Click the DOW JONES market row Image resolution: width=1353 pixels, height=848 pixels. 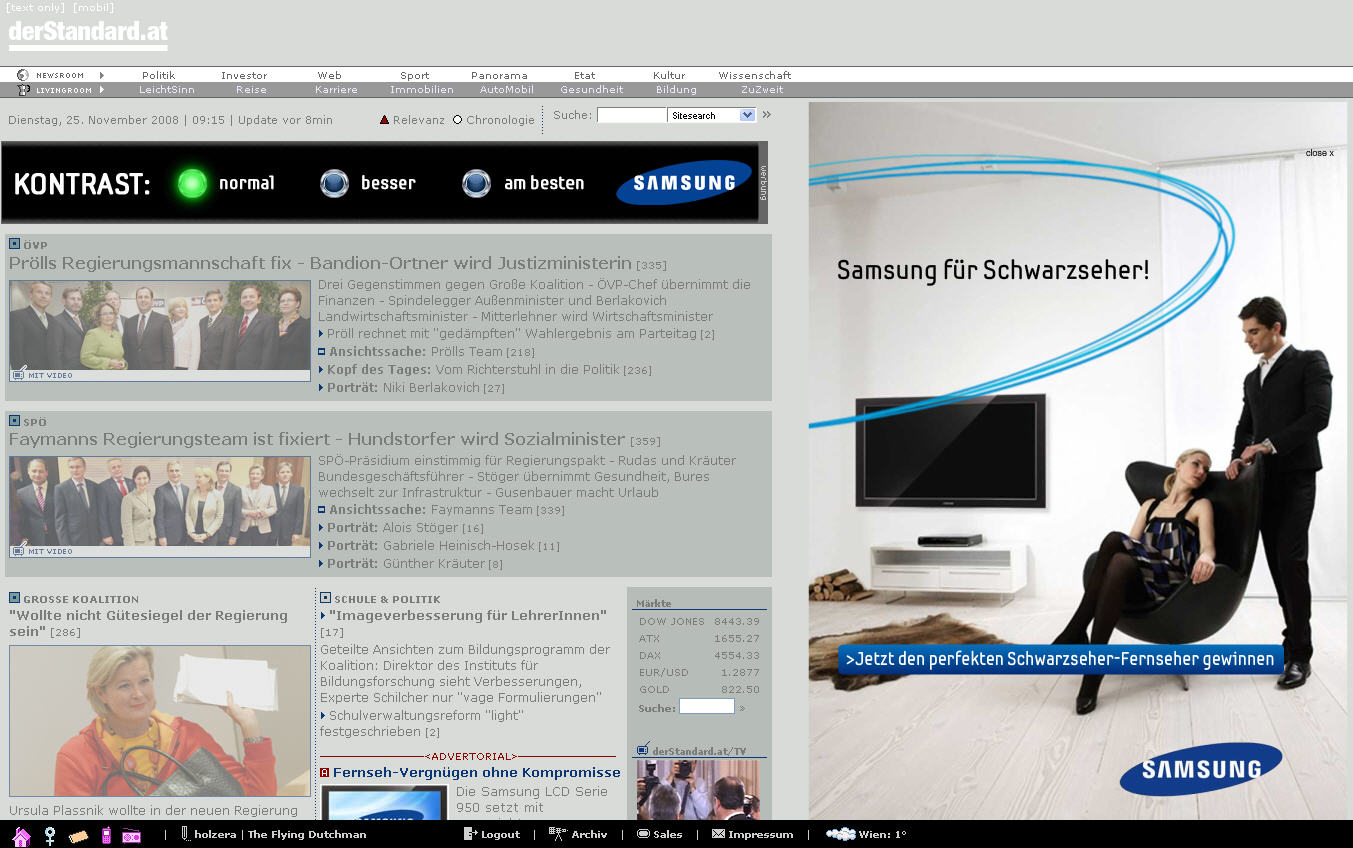tap(699, 621)
